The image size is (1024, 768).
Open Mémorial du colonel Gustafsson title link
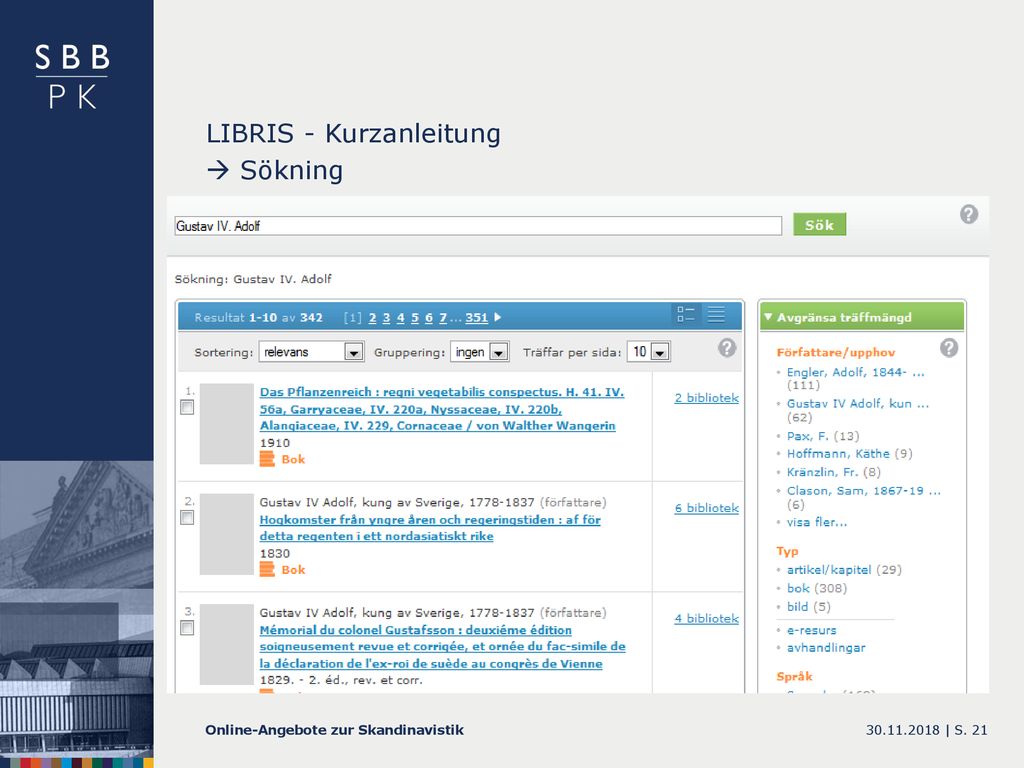[x=442, y=647]
